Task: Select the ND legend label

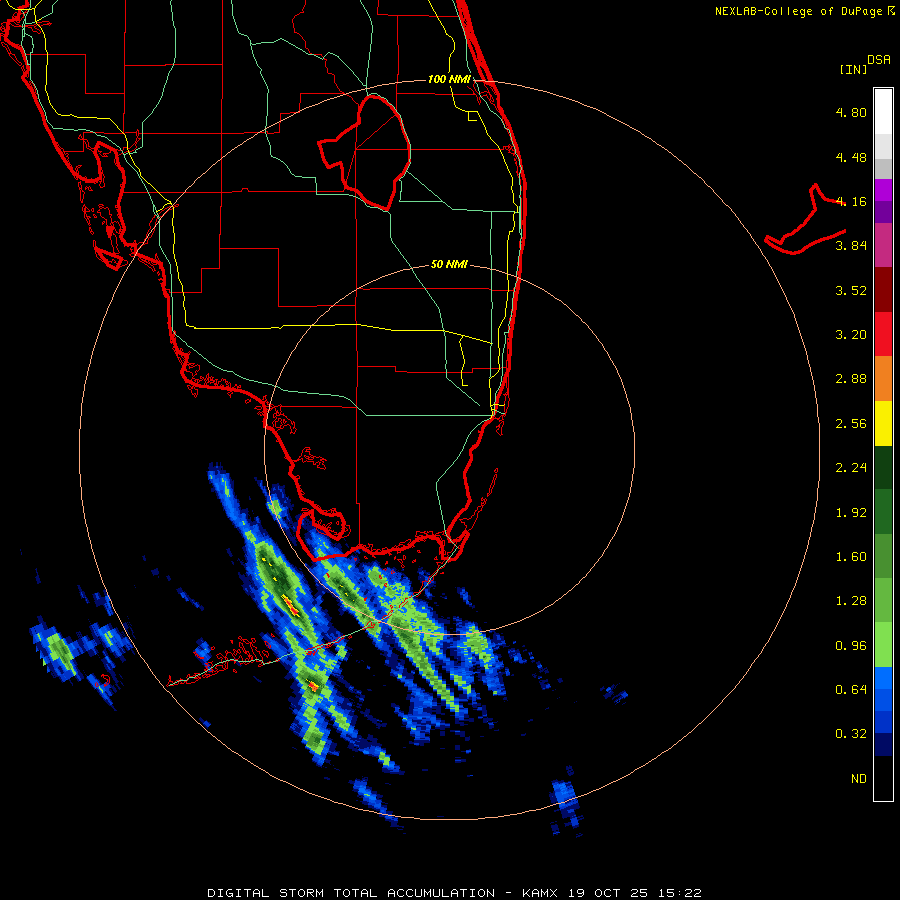Action: click(x=859, y=779)
